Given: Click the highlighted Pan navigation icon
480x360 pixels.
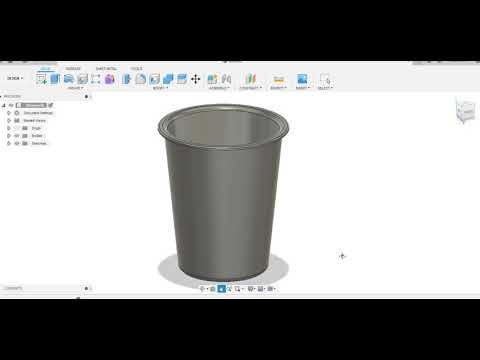Looking at the screenshot, I should click(x=221, y=289).
